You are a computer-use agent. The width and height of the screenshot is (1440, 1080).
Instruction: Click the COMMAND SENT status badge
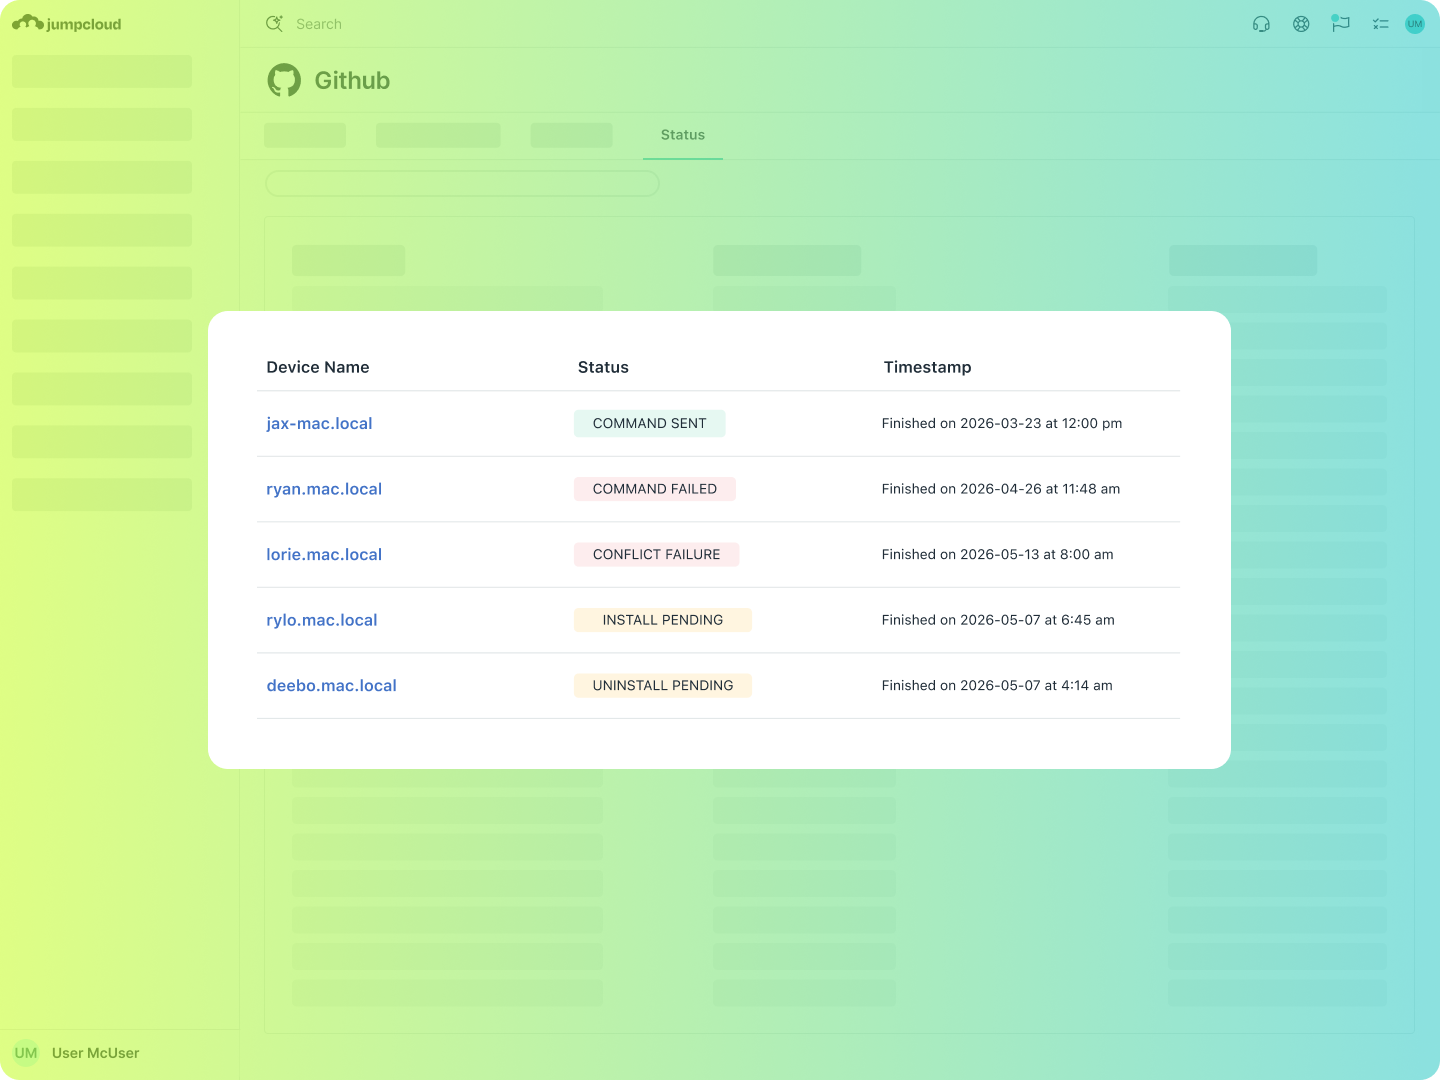[x=650, y=423]
